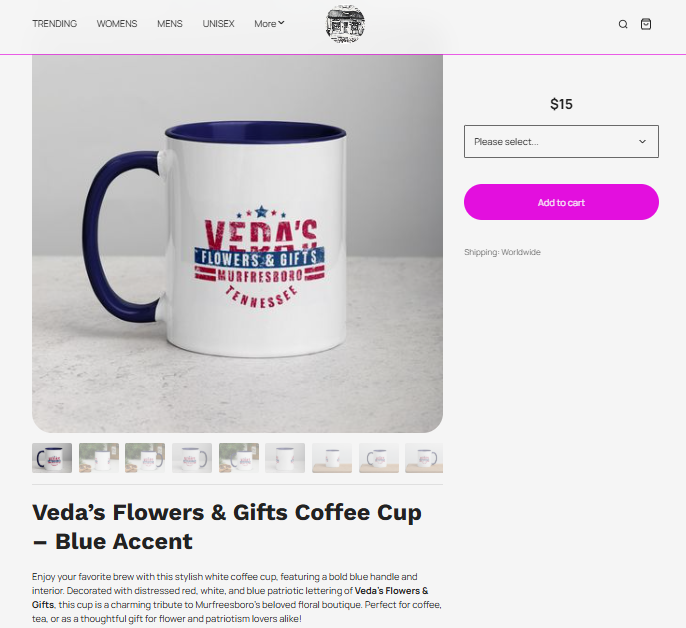This screenshot has height=628, width=686.
Task: Select the third product thumbnail
Action: pyautogui.click(x=145, y=458)
